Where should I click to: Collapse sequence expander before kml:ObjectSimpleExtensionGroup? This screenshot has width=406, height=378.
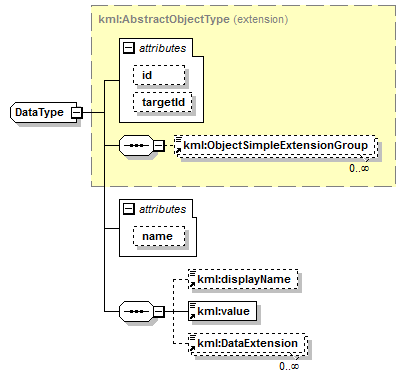[159, 145]
